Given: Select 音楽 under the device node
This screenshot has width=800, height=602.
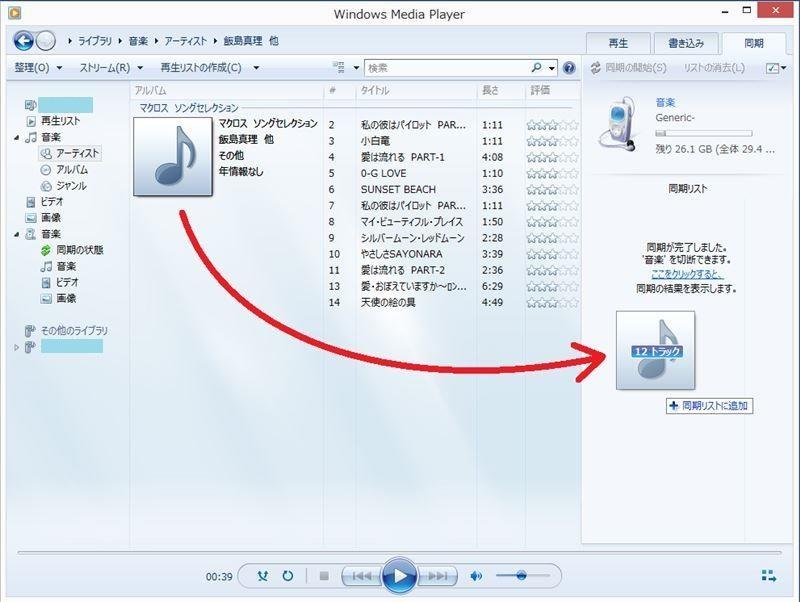Looking at the screenshot, I should pos(66,266).
